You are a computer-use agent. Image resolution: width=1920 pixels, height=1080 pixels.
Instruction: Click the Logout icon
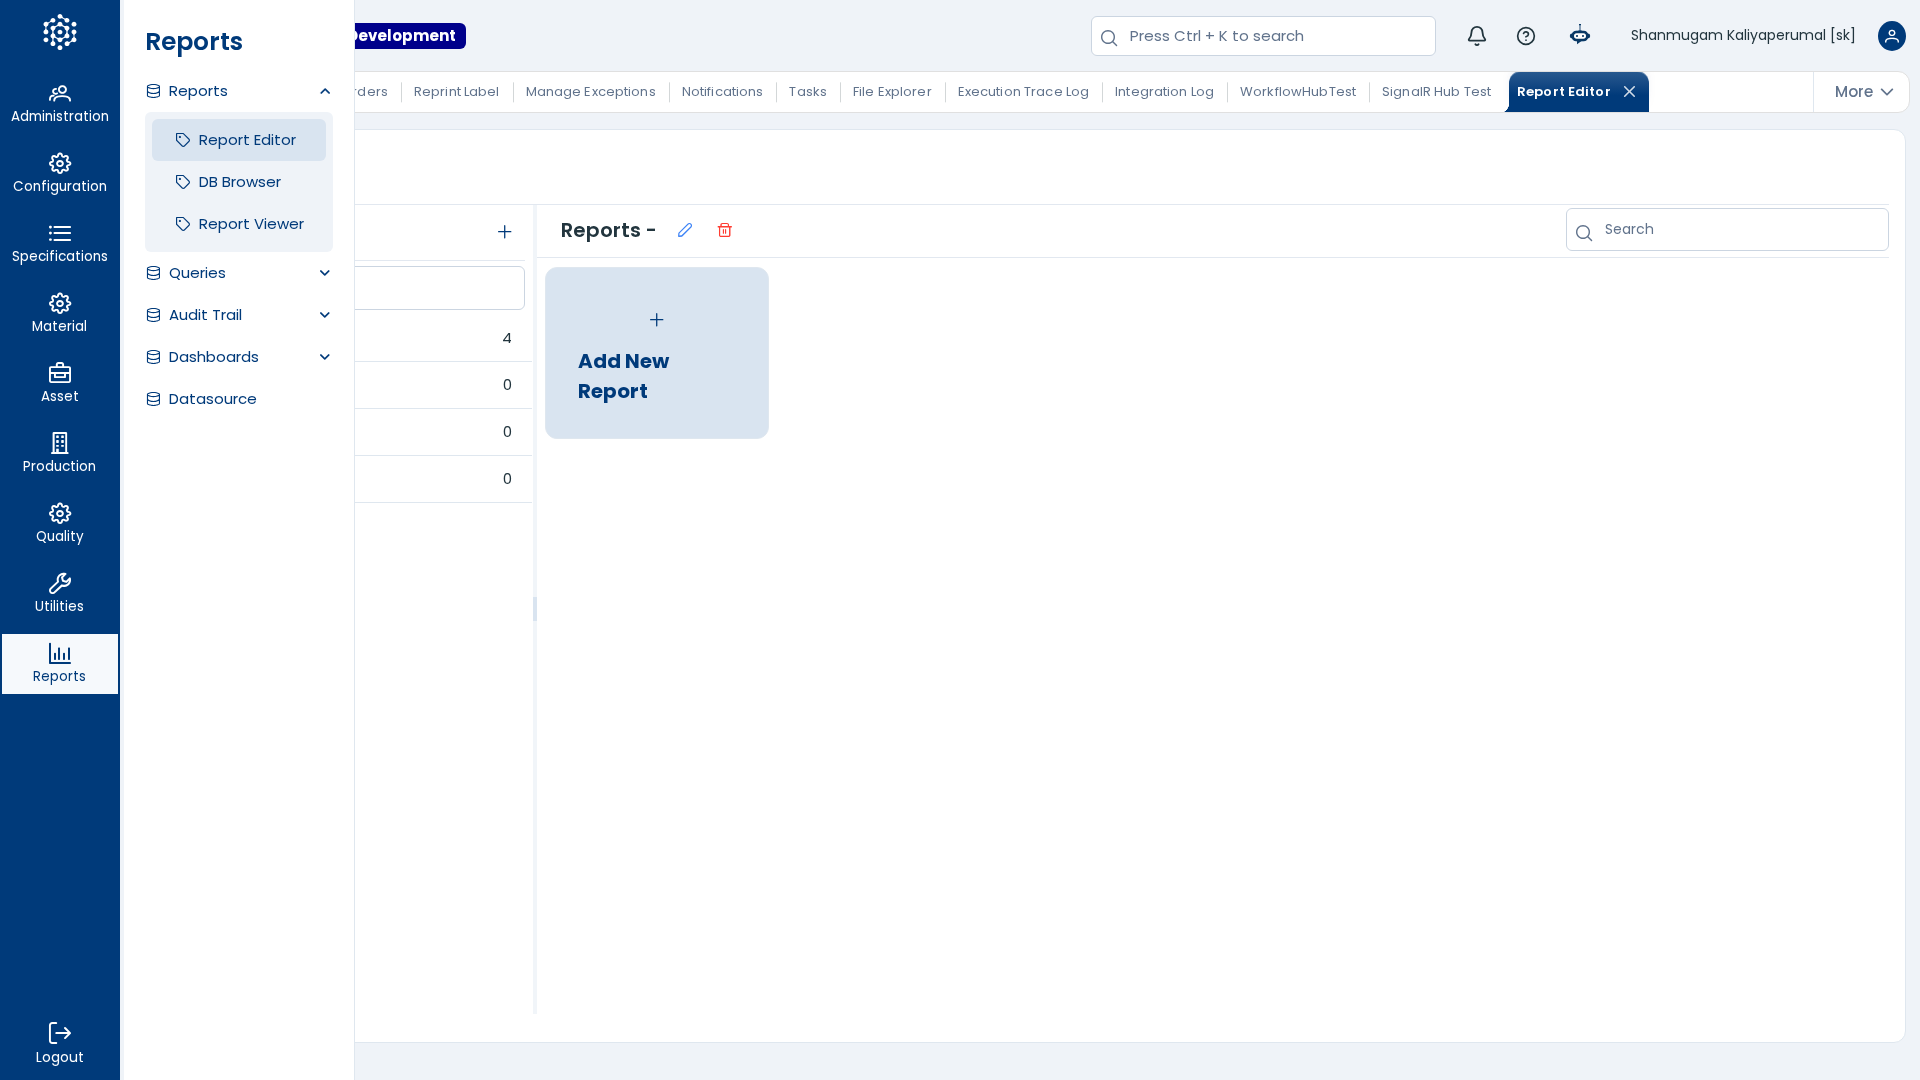click(60, 1033)
